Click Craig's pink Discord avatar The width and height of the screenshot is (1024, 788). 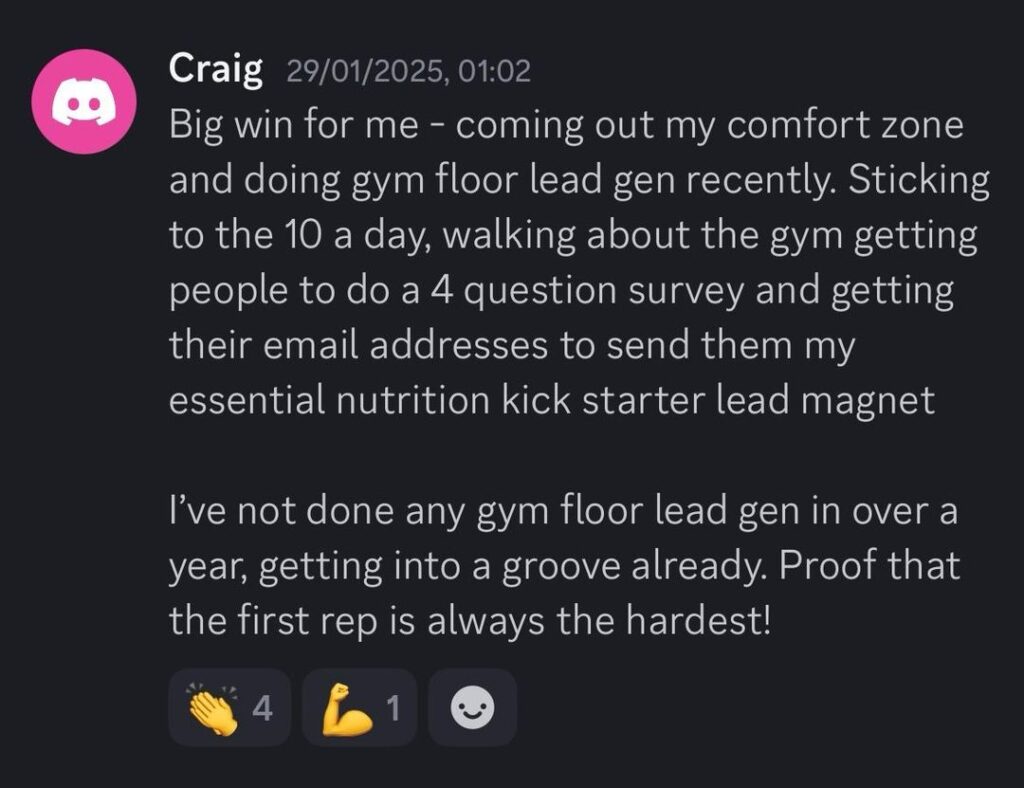pyautogui.click(x=84, y=100)
